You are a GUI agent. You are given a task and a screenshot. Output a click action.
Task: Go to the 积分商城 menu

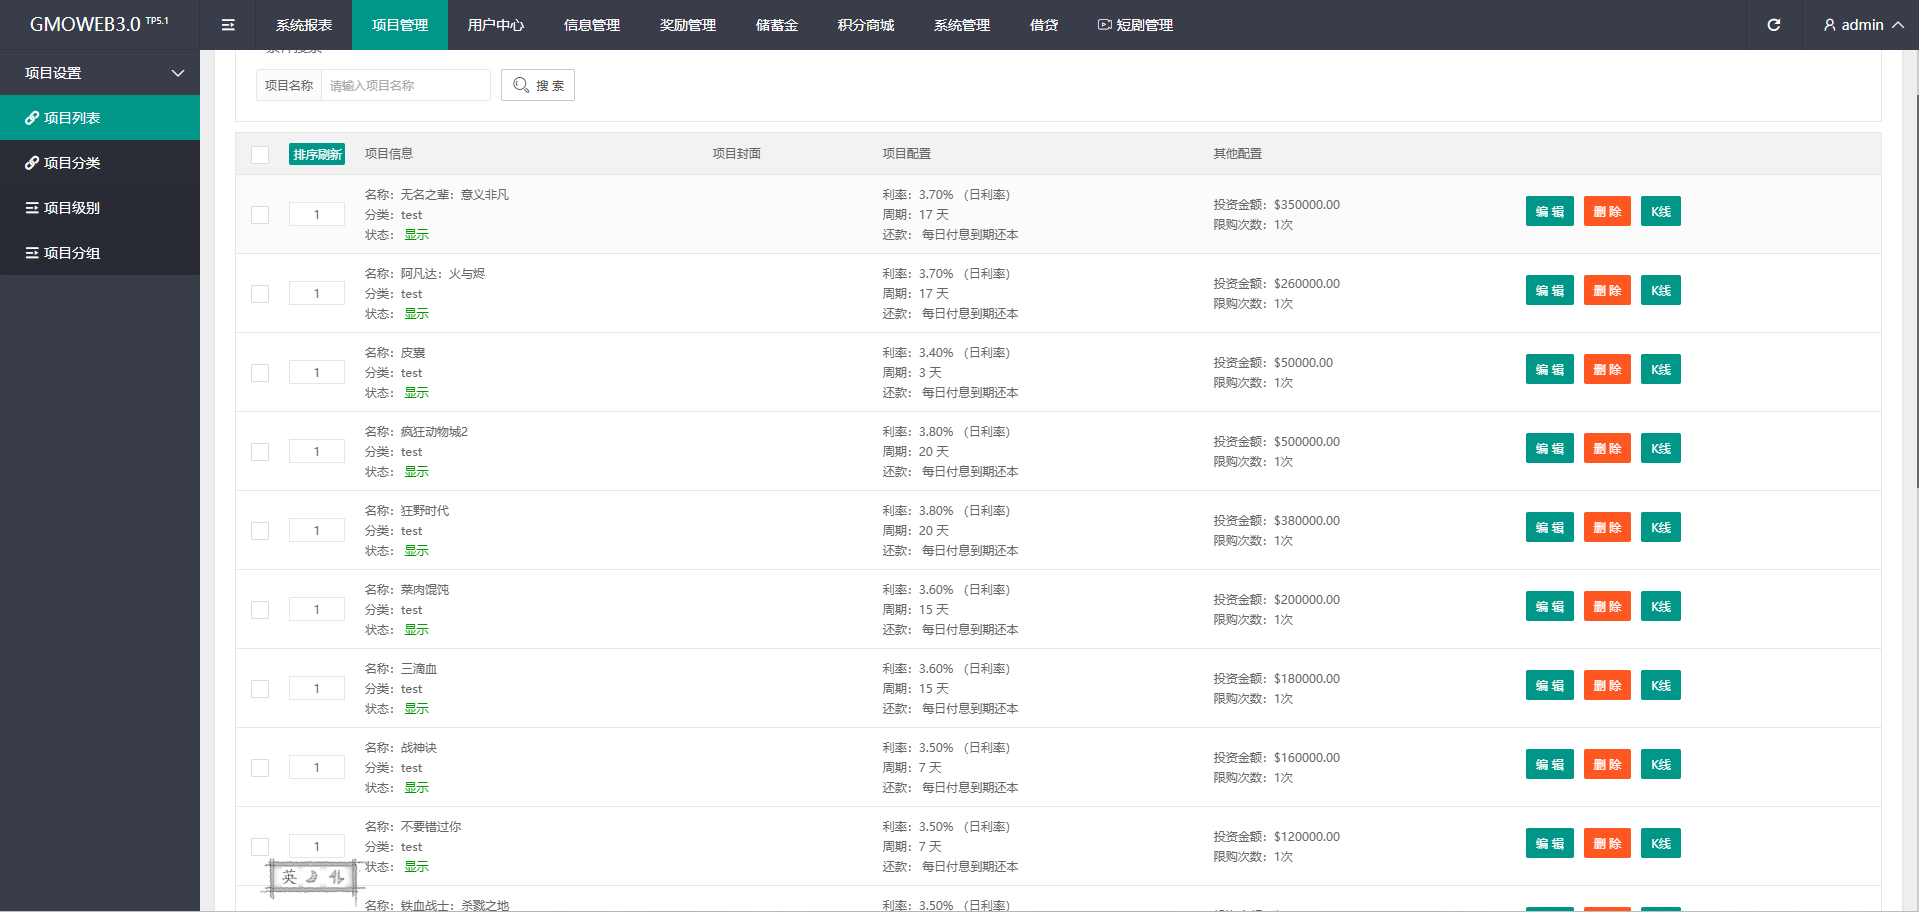click(x=865, y=25)
